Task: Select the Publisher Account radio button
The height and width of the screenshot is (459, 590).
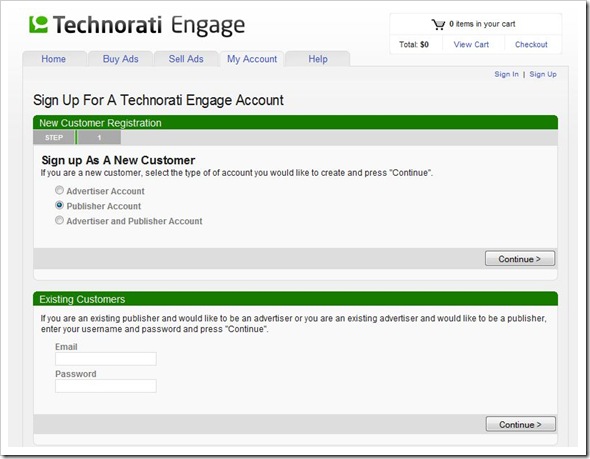Action: pyautogui.click(x=59, y=205)
